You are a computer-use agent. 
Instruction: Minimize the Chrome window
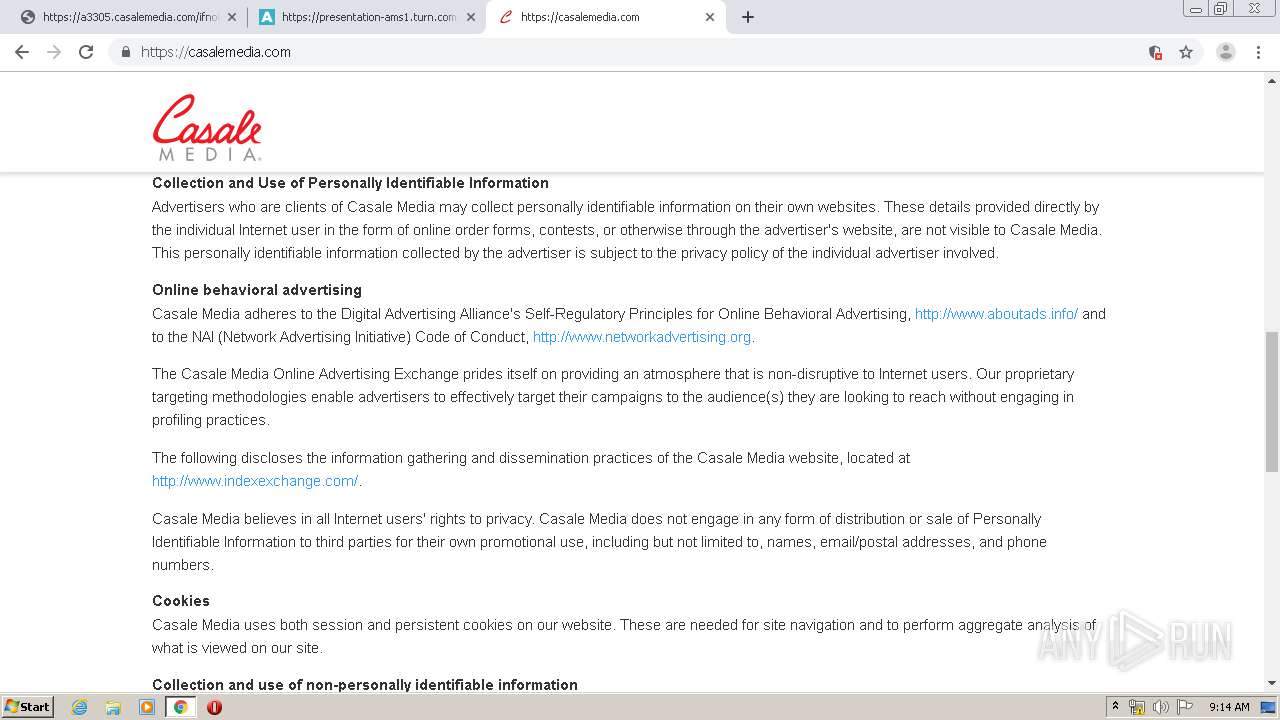point(1196,8)
